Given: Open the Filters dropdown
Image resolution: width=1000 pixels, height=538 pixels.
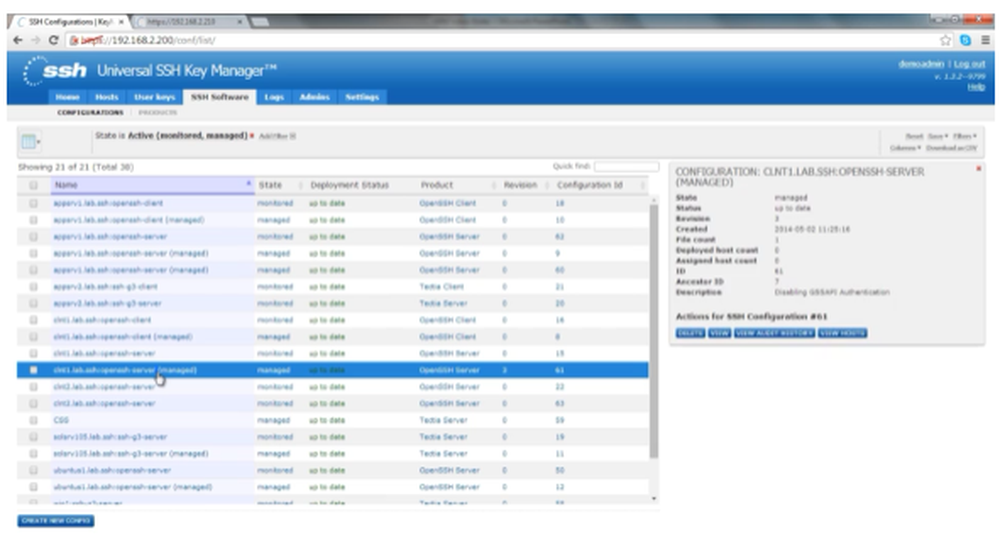Looking at the screenshot, I should coord(965,136).
